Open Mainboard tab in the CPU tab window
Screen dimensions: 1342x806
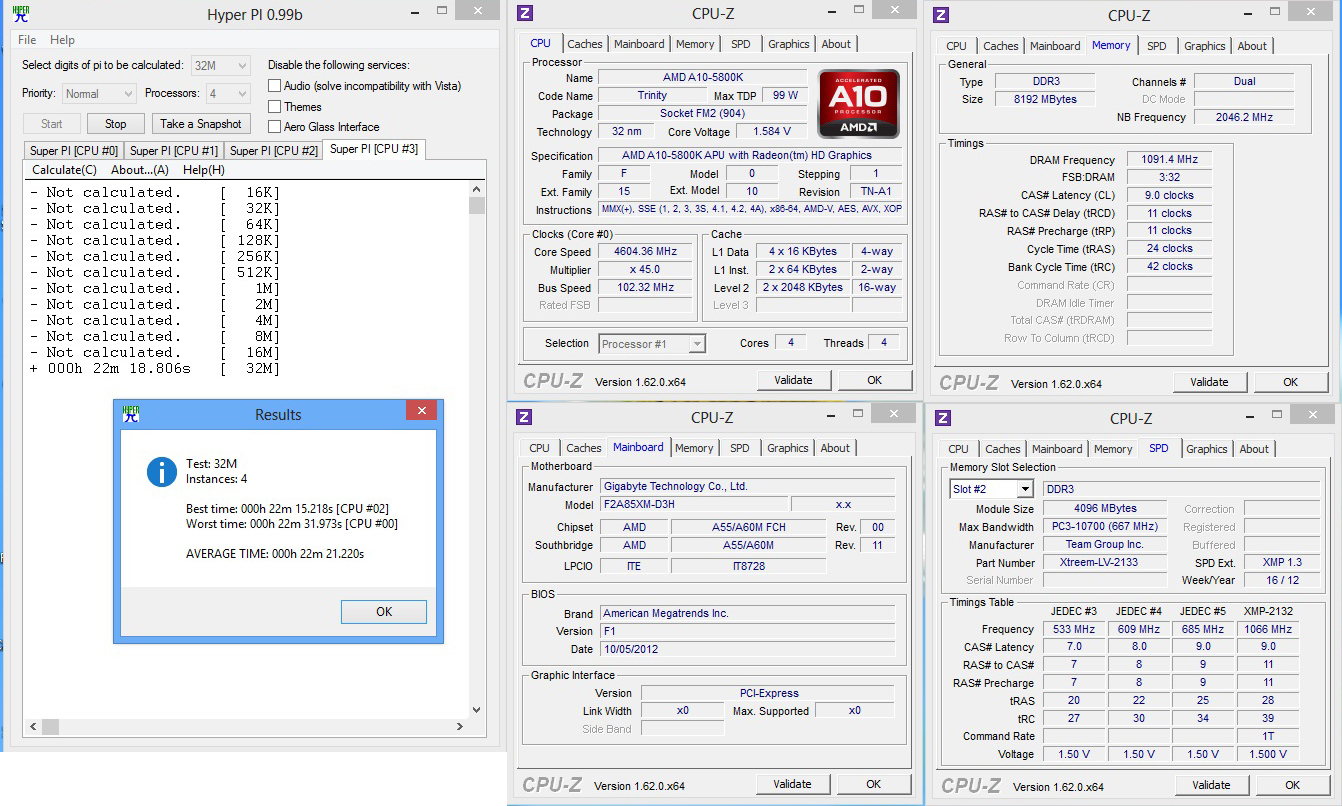click(x=639, y=44)
